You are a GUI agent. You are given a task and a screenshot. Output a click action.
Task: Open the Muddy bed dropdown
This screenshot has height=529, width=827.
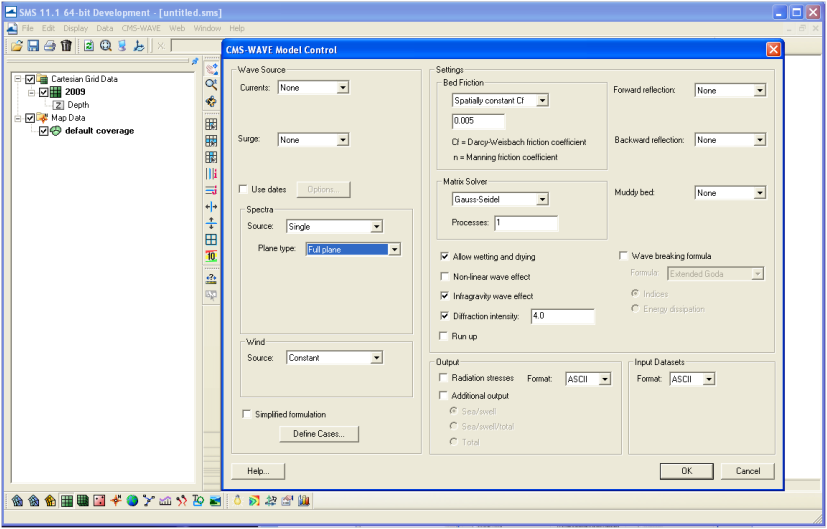pos(730,193)
